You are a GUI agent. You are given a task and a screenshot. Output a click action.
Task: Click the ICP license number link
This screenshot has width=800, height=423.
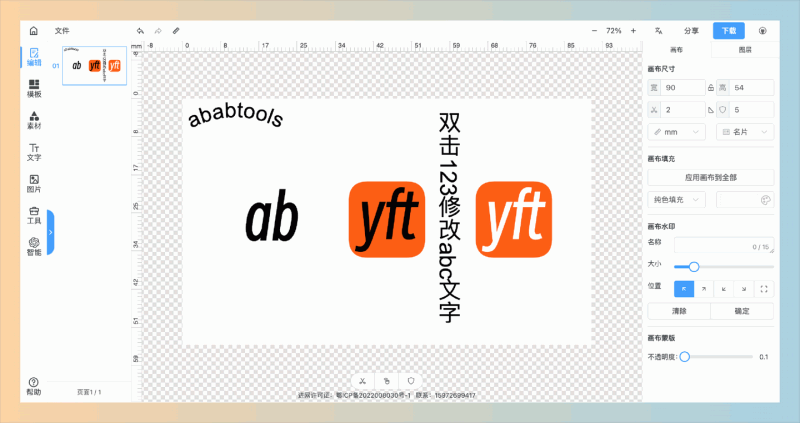pyautogui.click(x=373, y=395)
